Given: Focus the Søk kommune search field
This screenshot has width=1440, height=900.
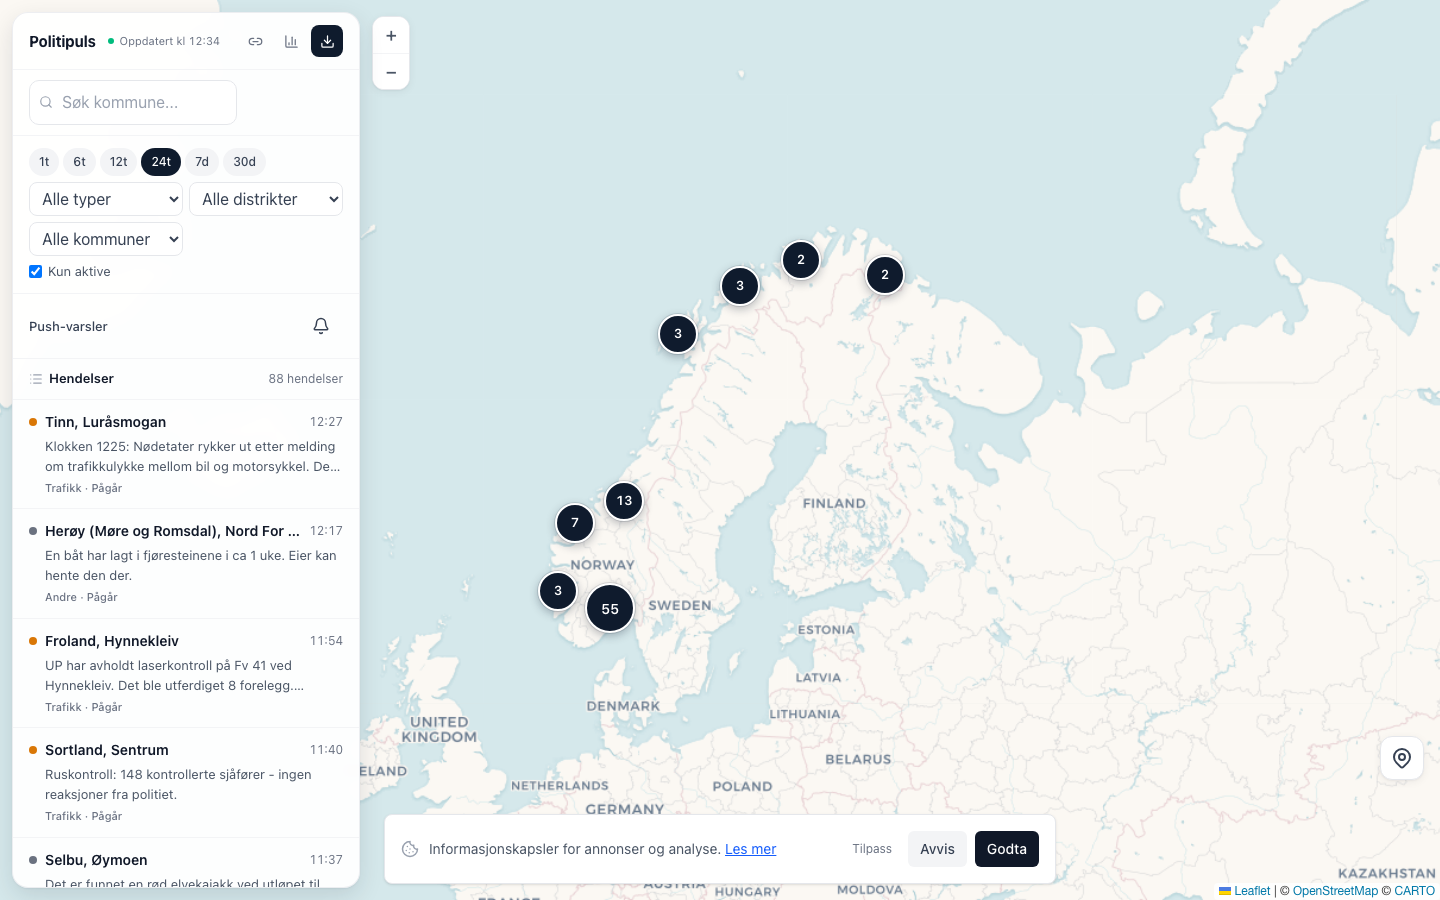Looking at the screenshot, I should 133,102.
